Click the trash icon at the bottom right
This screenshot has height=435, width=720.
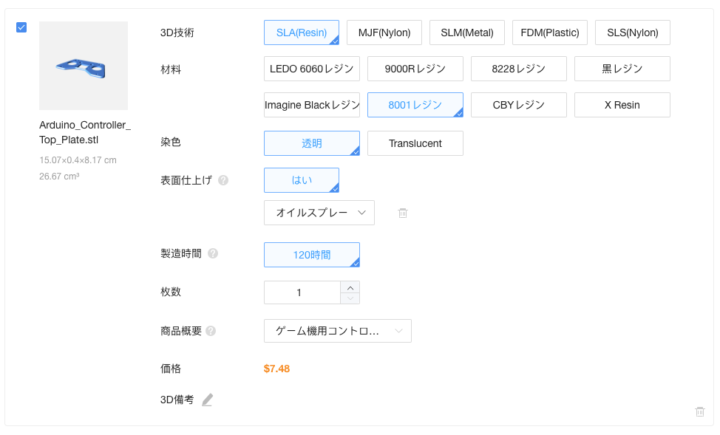(699, 411)
